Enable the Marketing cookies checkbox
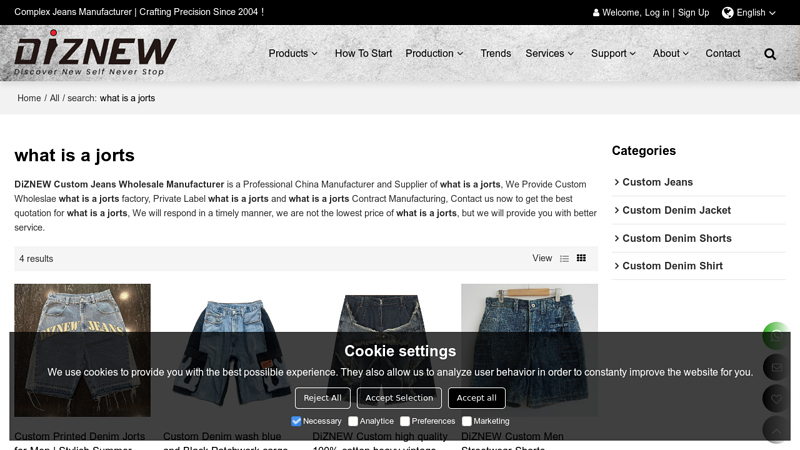 [x=467, y=421]
